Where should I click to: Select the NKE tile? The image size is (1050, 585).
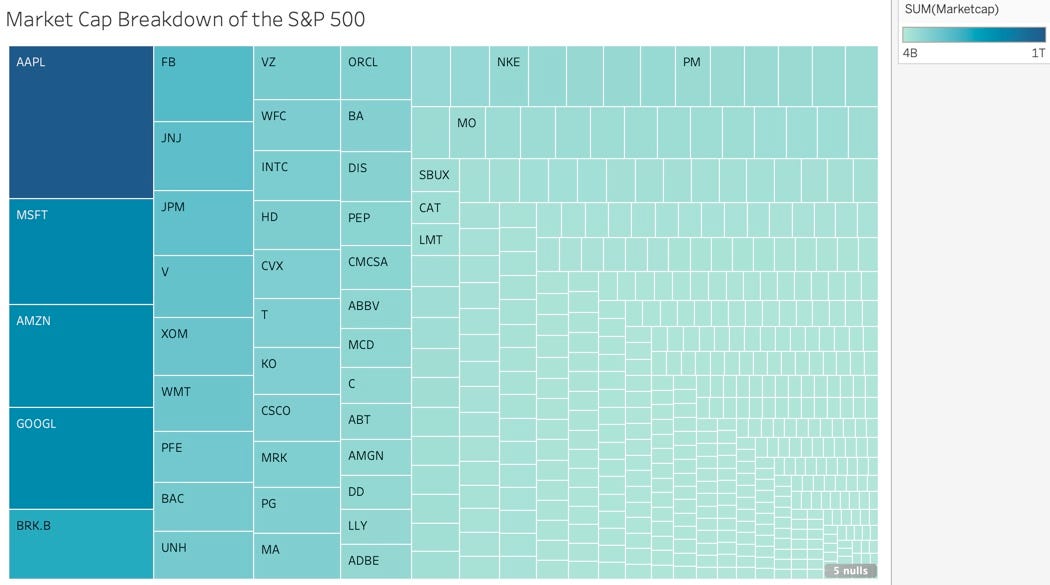point(509,76)
